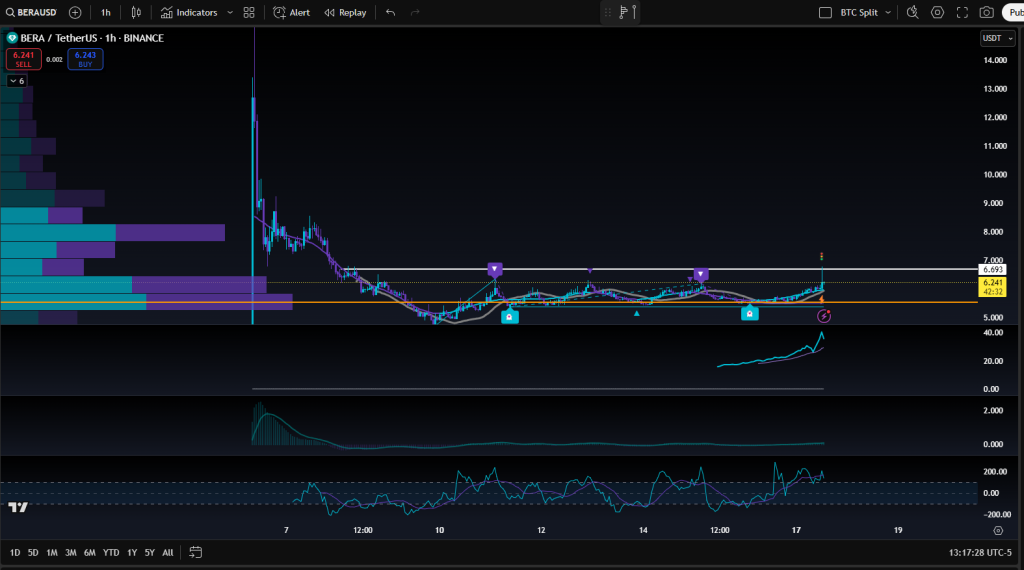Open time axis settings gear icon
This screenshot has height=570, width=1024.
tap(998, 530)
